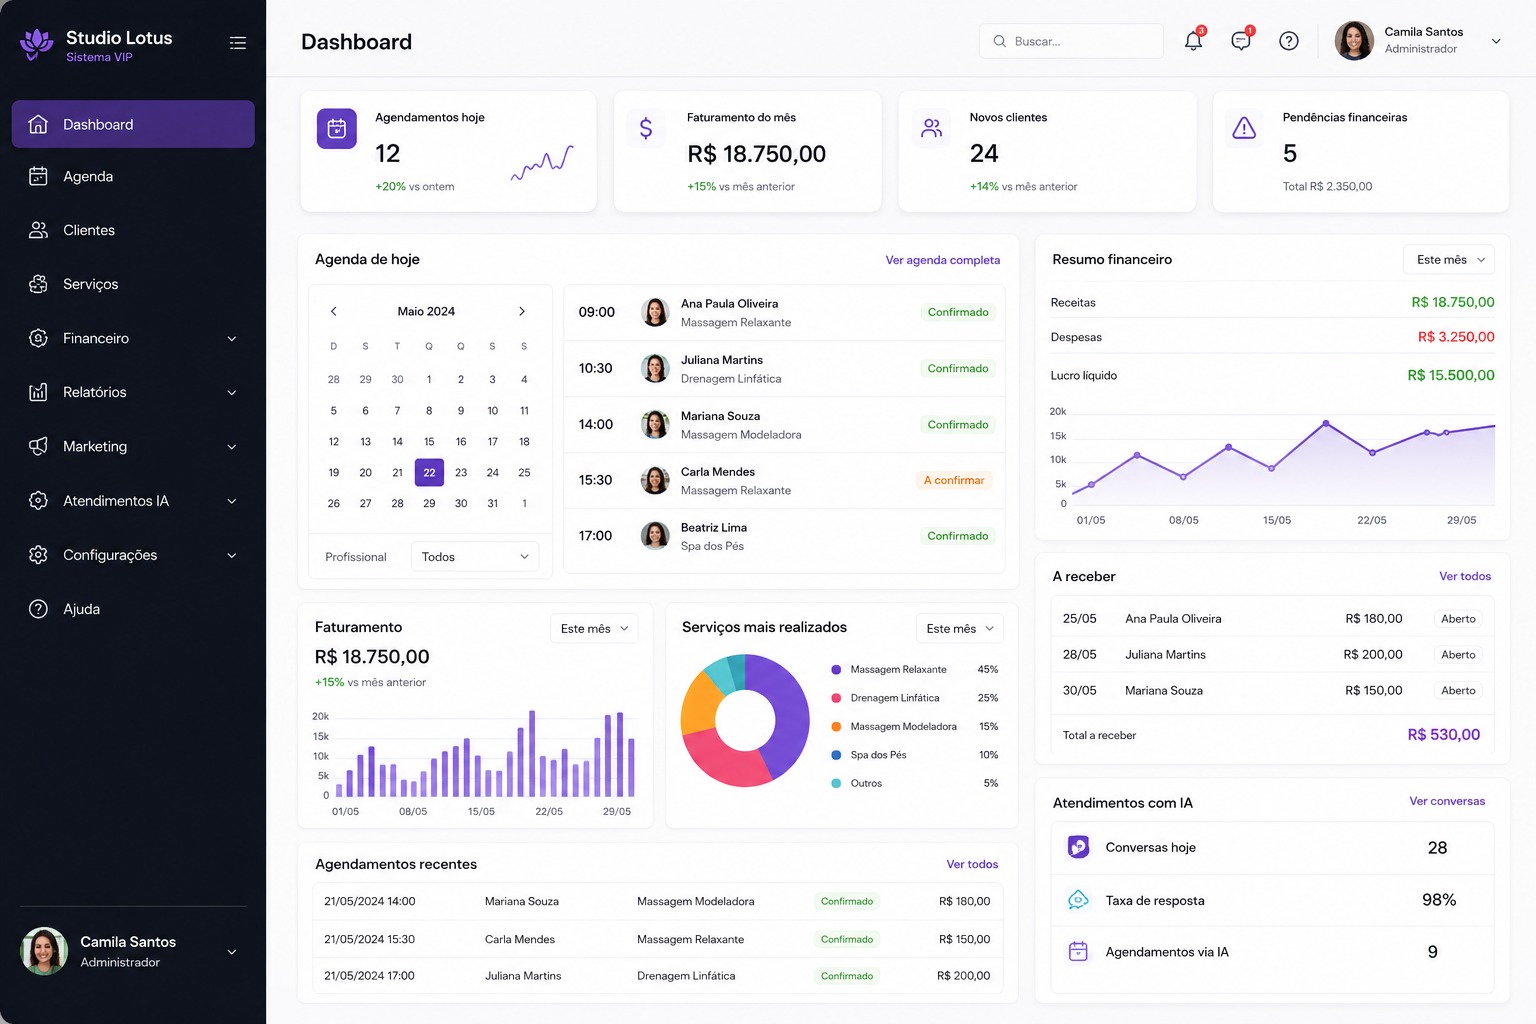Click the Conversas hoje chat icon

pos(1078,847)
